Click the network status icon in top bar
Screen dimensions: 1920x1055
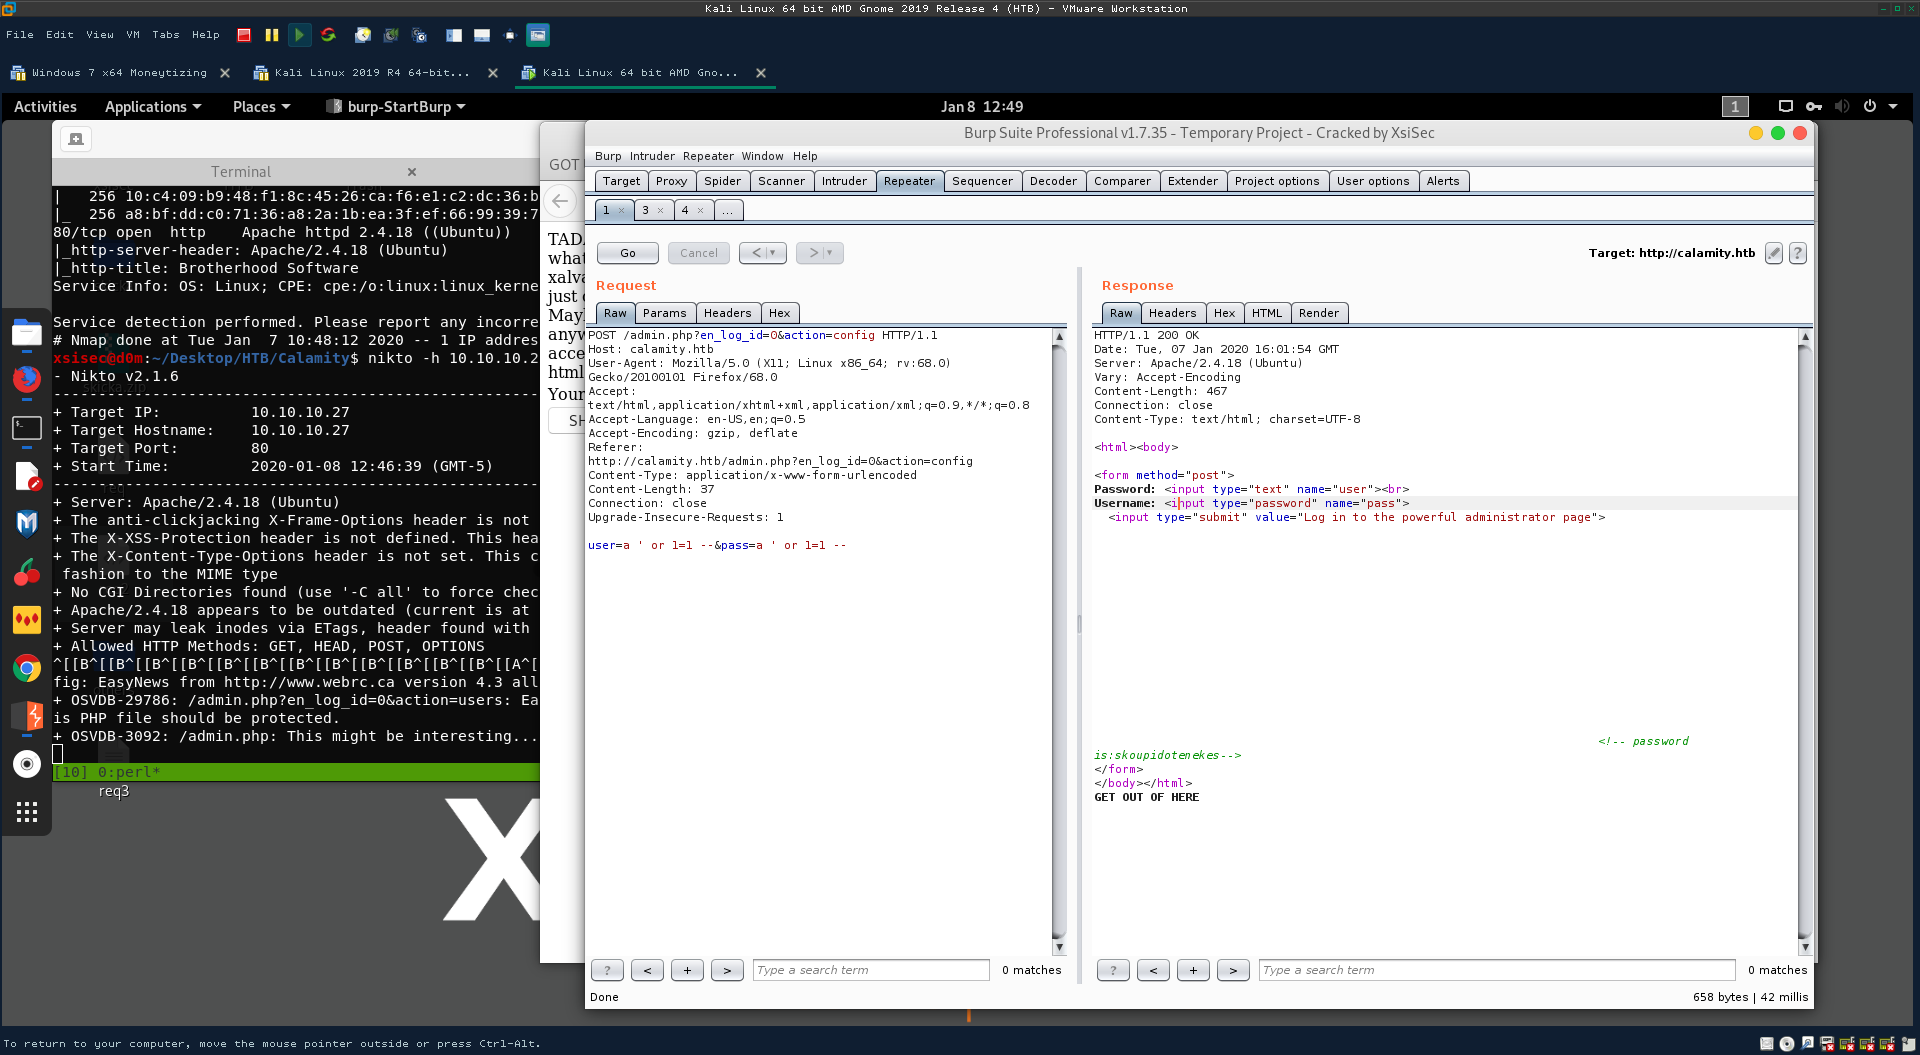point(1785,107)
